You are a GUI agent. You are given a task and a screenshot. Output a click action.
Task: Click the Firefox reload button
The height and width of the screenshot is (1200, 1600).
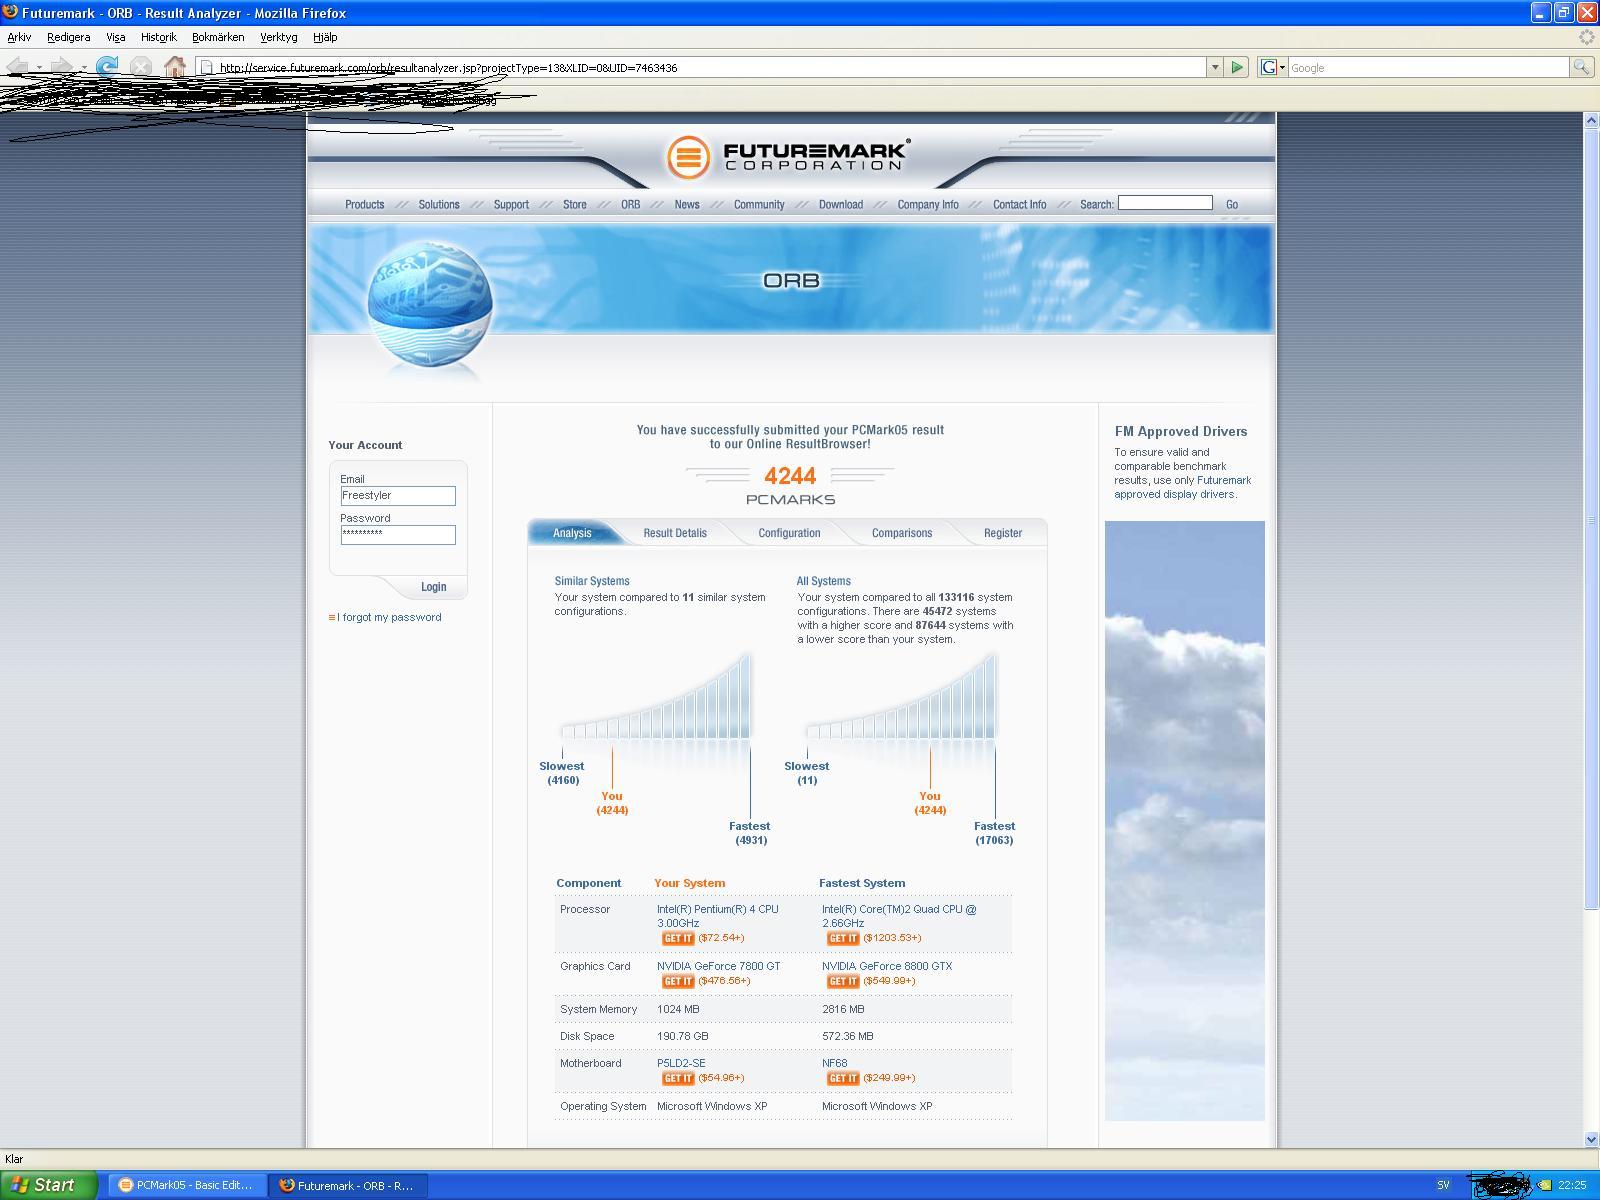tap(107, 67)
